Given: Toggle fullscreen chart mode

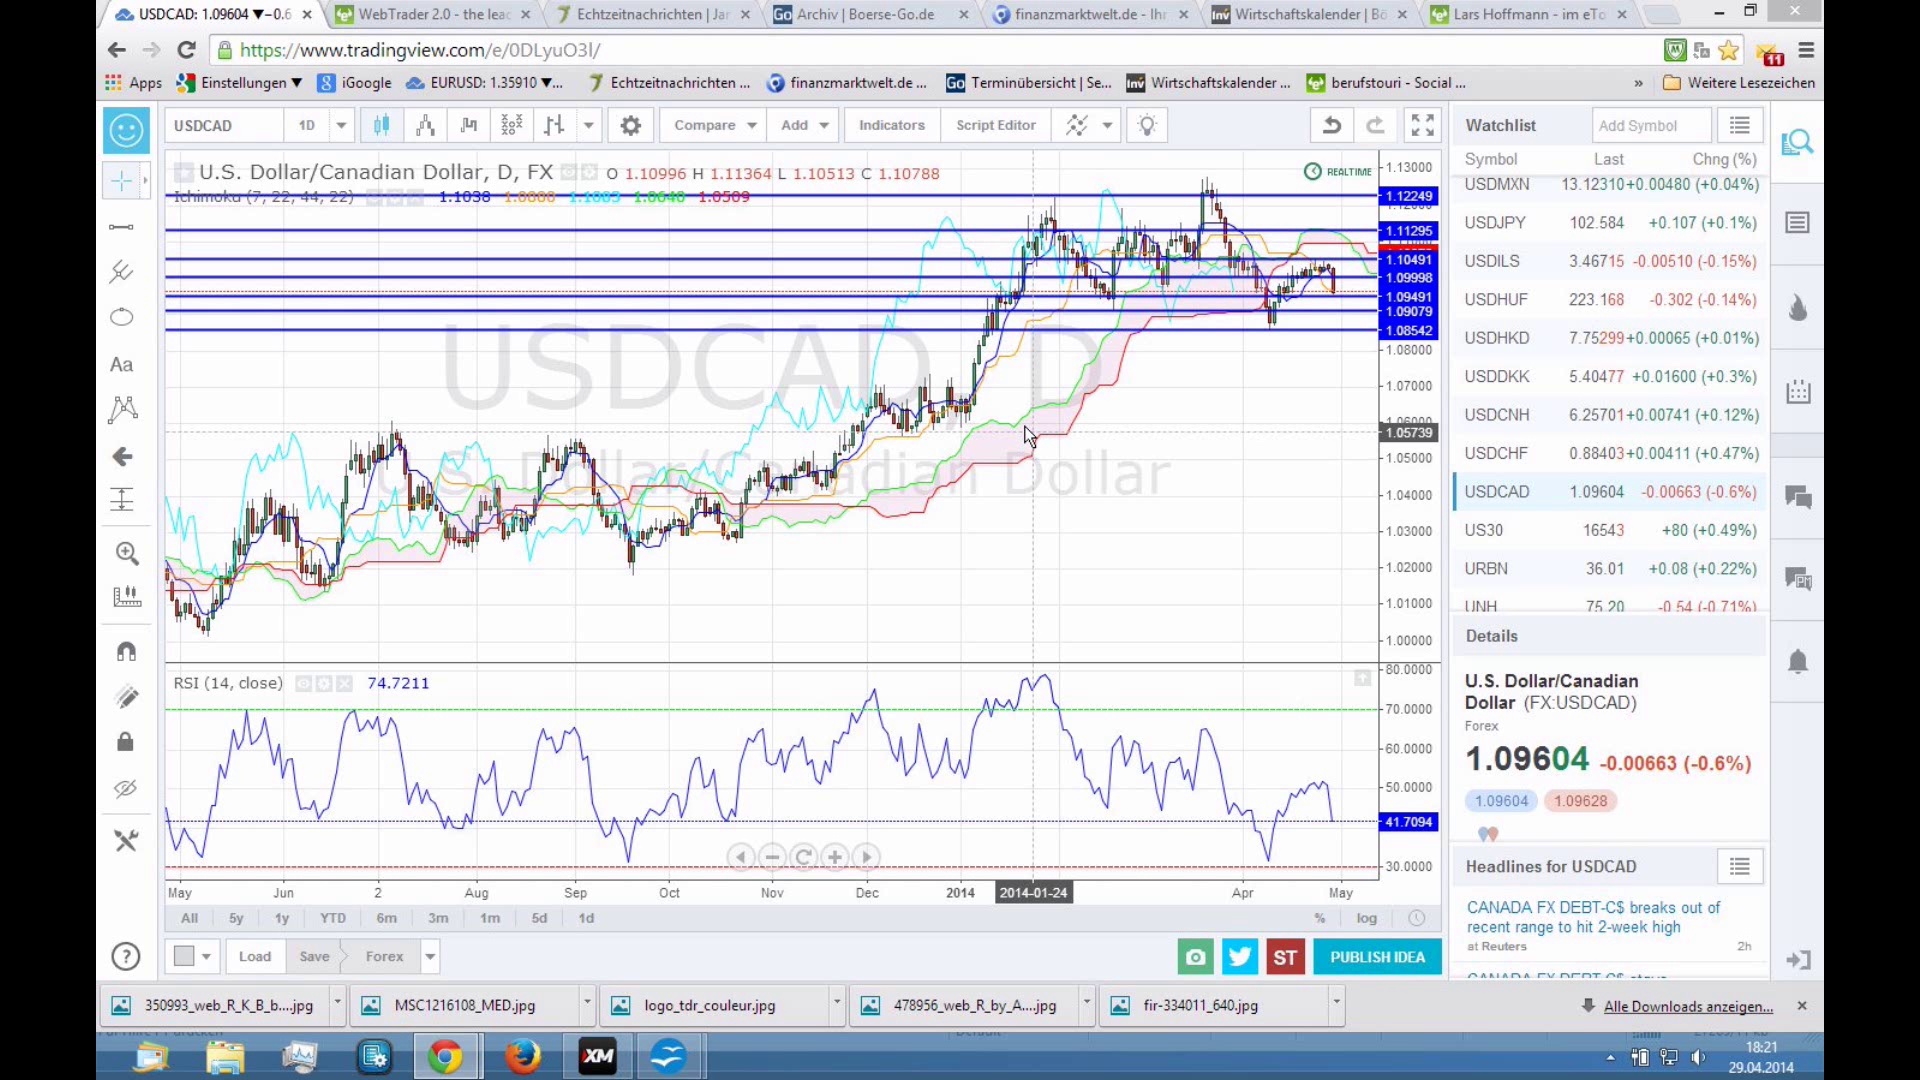Looking at the screenshot, I should (1422, 125).
